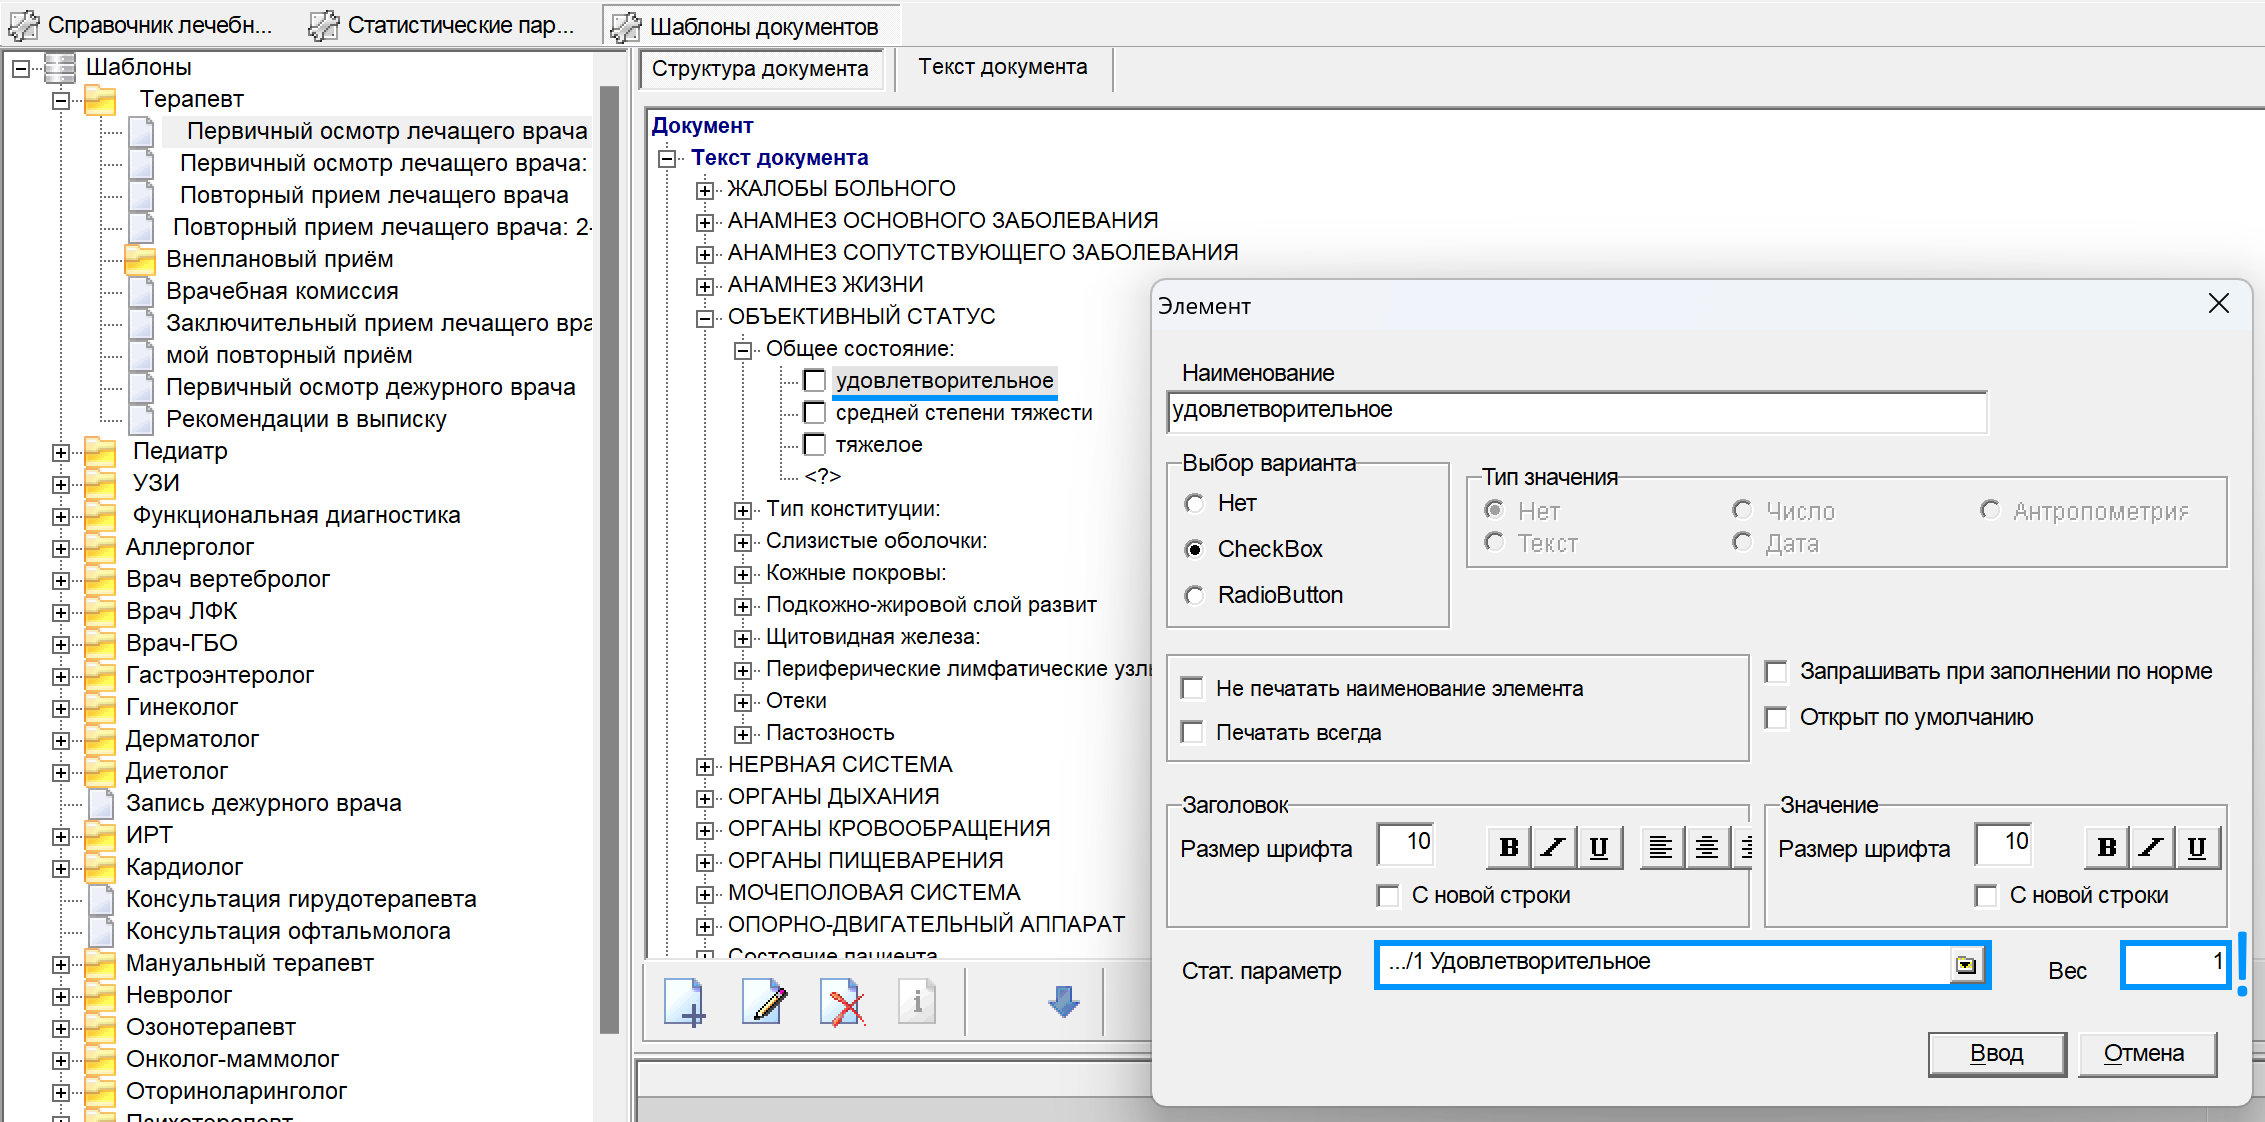
Task: Expand the Педиатр folder
Action: [x=61, y=452]
